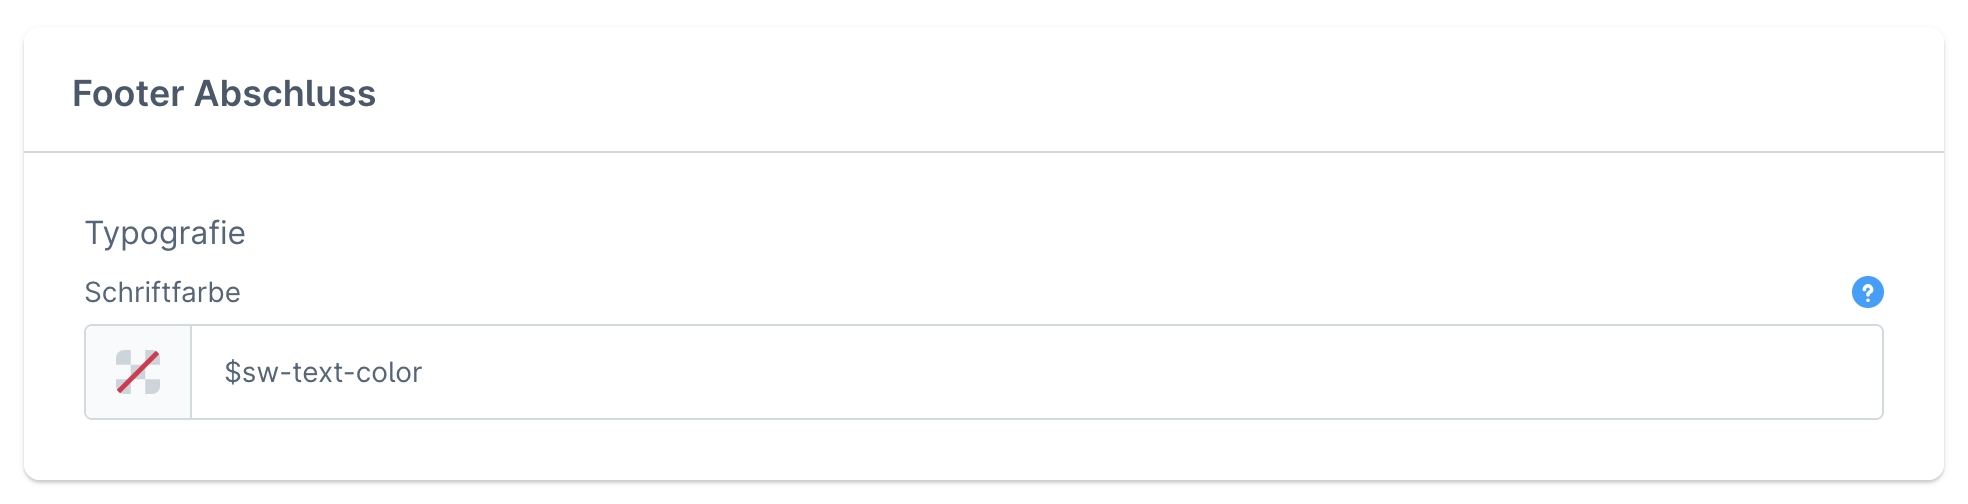Click the Typografie label text
This screenshot has width=1968, height=504.
pos(165,233)
